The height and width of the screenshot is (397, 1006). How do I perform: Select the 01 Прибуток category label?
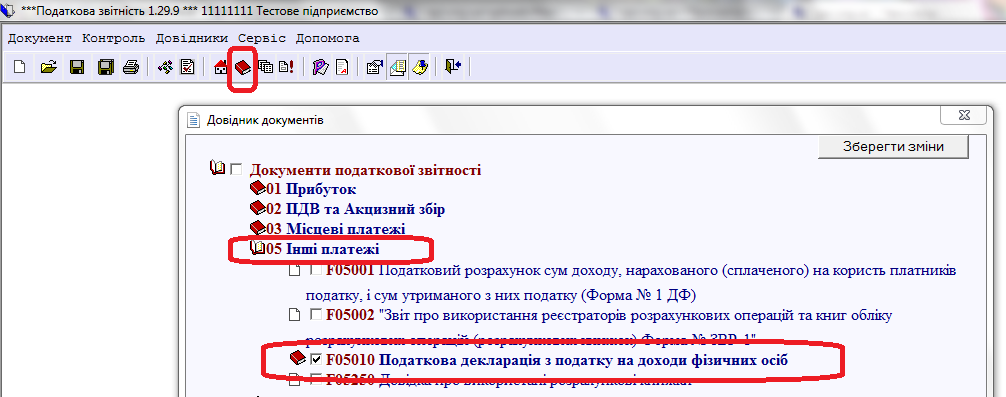coord(311,190)
